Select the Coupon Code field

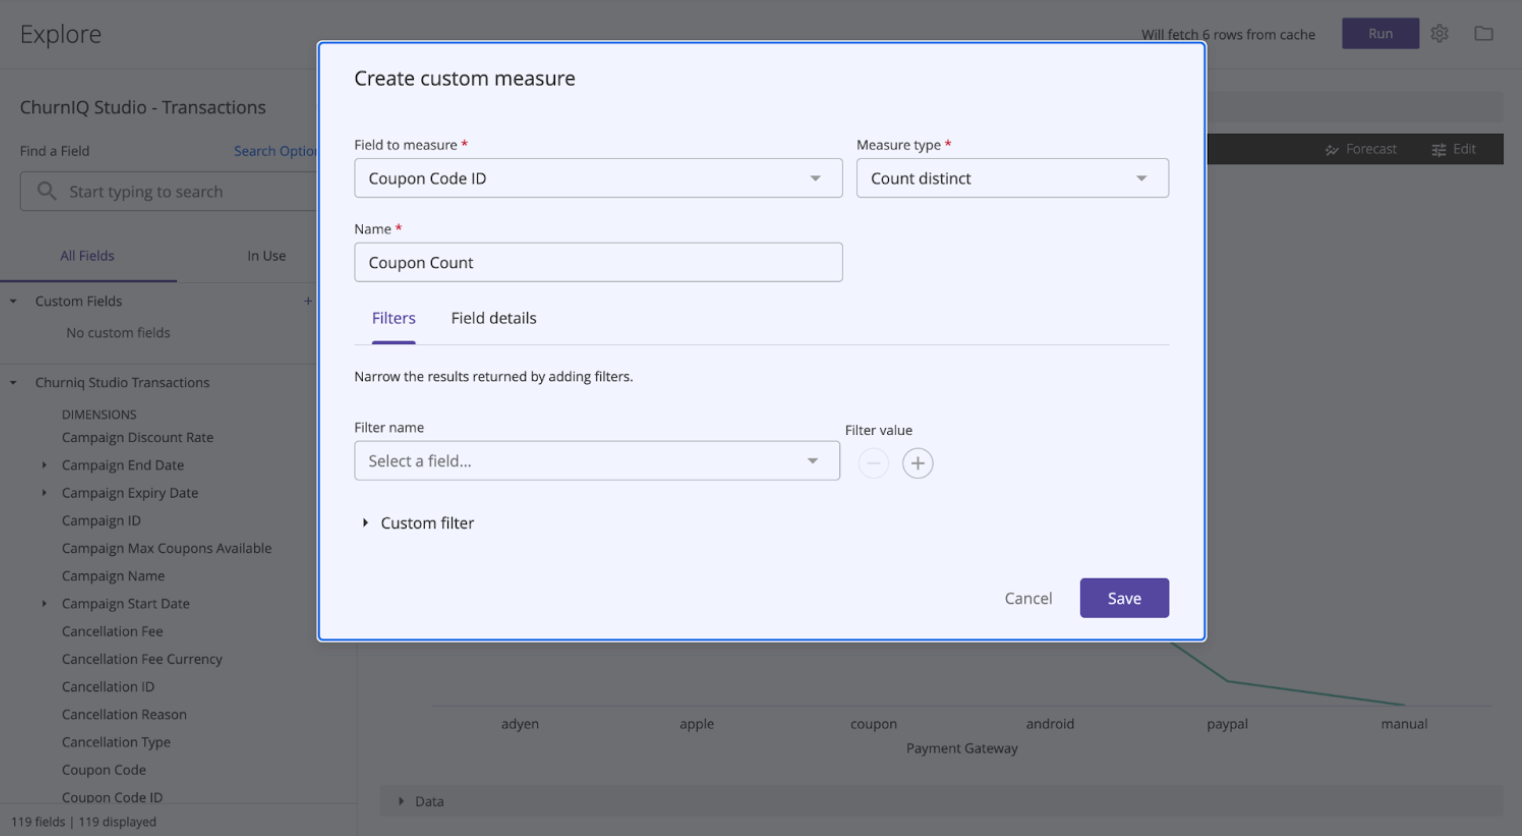click(x=104, y=770)
